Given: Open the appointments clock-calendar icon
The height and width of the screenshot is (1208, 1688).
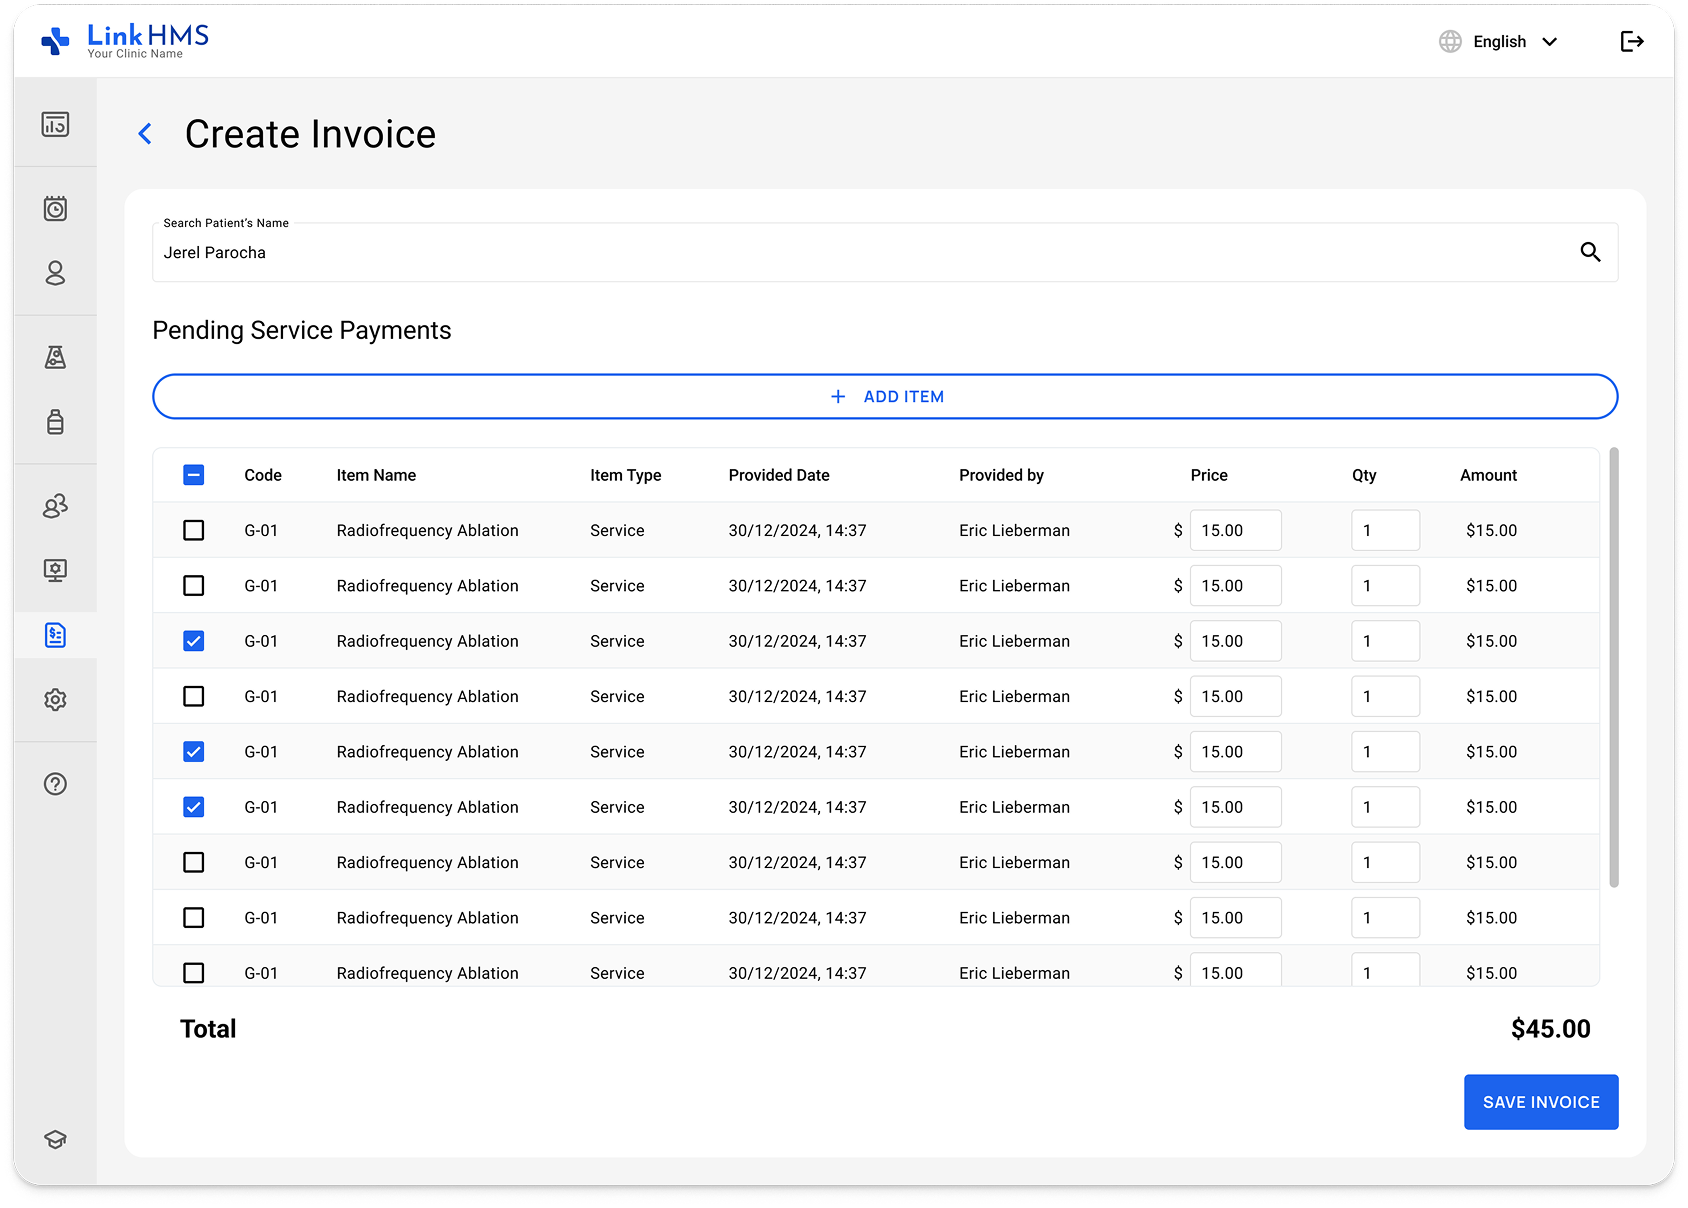Looking at the screenshot, I should (55, 208).
